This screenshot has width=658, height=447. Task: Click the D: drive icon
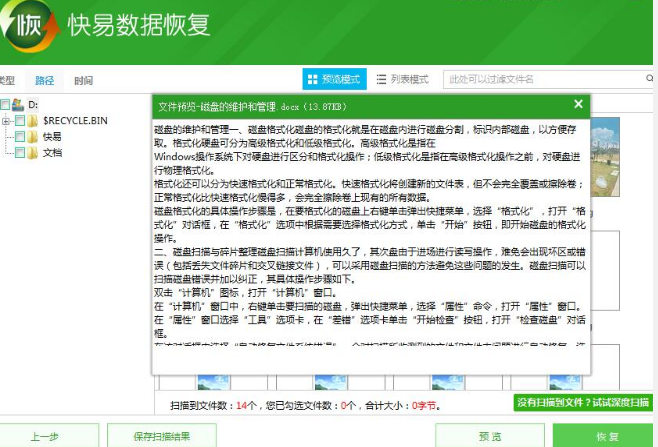pos(17,104)
